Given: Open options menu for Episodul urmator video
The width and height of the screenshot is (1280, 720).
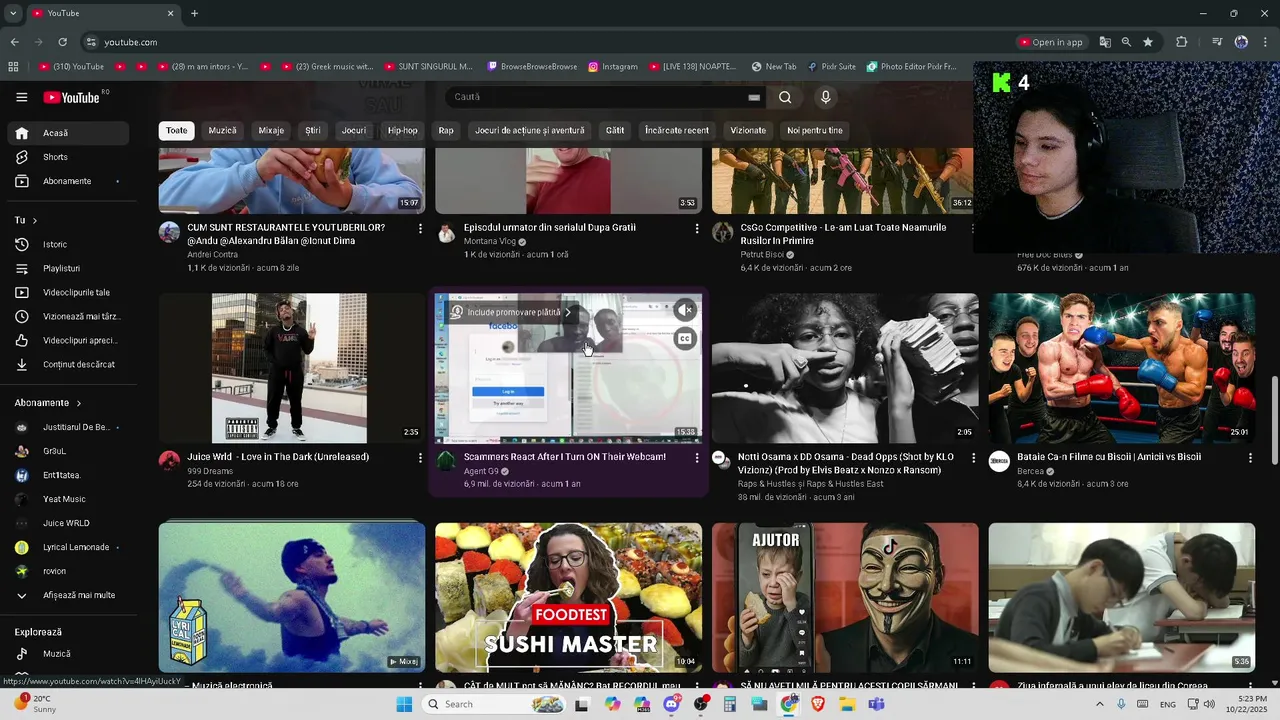Looking at the screenshot, I should (x=697, y=228).
